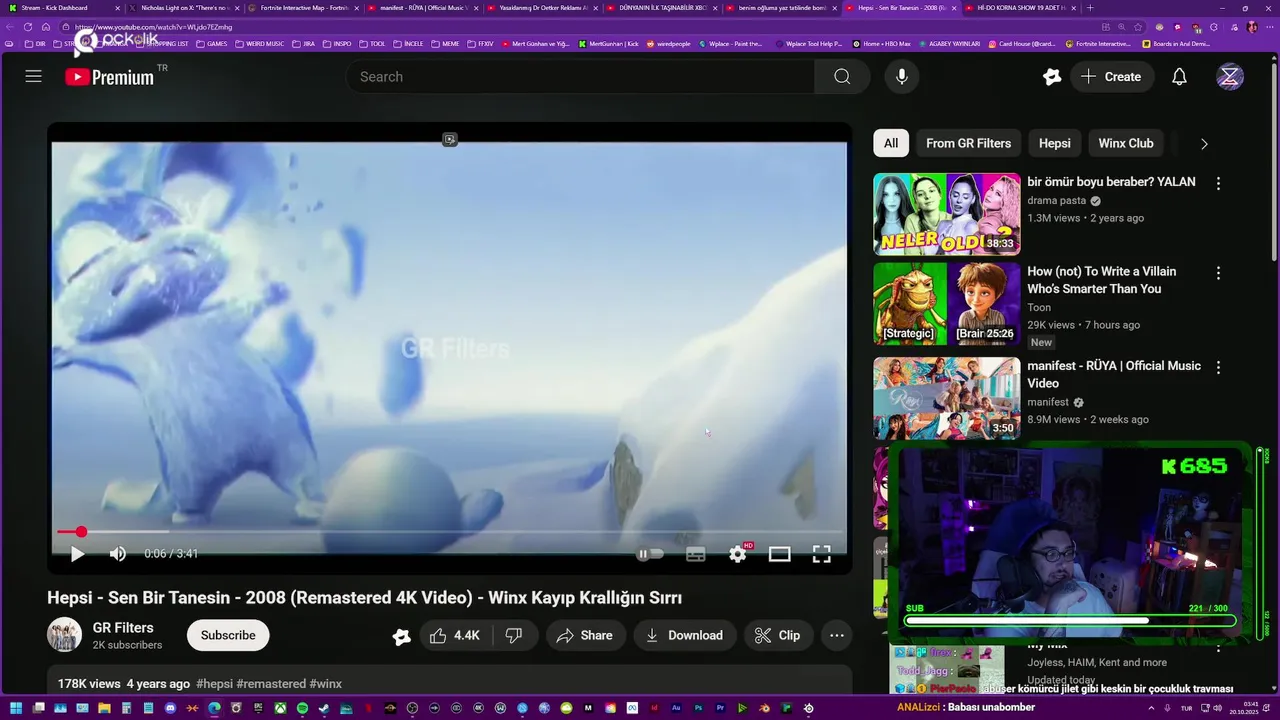Dislike the video

click(x=514, y=635)
